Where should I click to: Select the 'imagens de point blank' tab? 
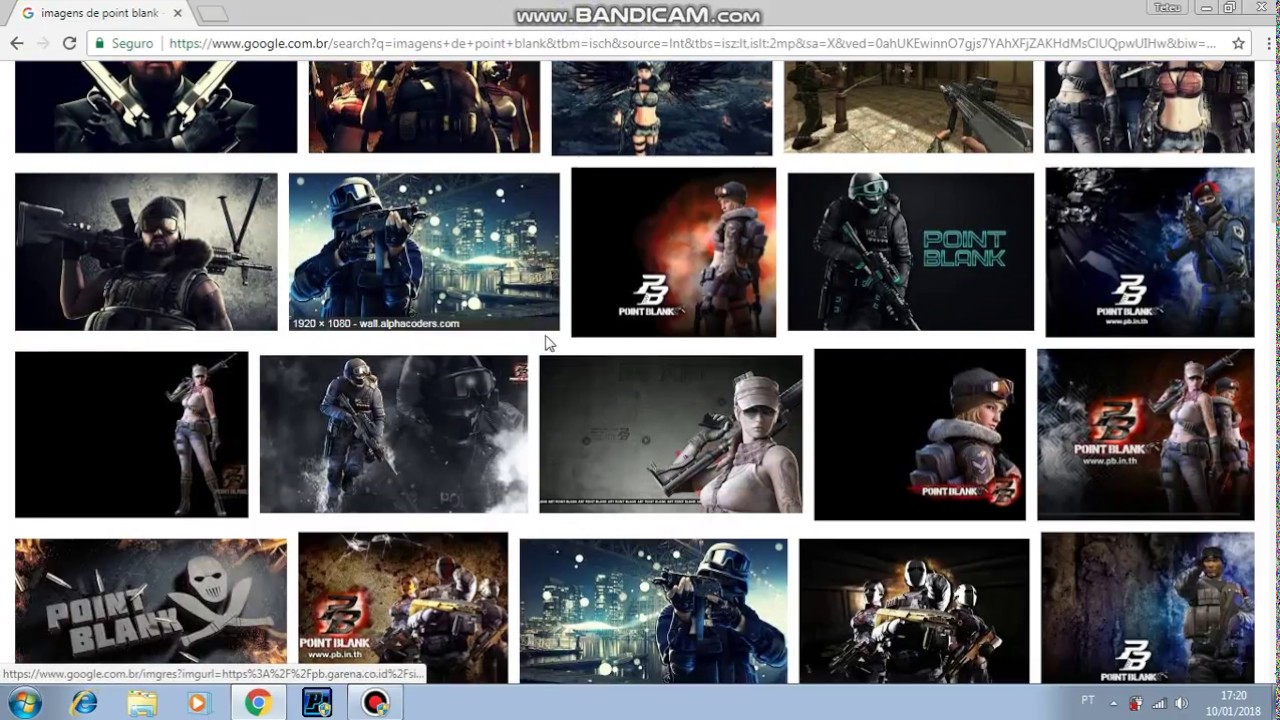pos(98,13)
